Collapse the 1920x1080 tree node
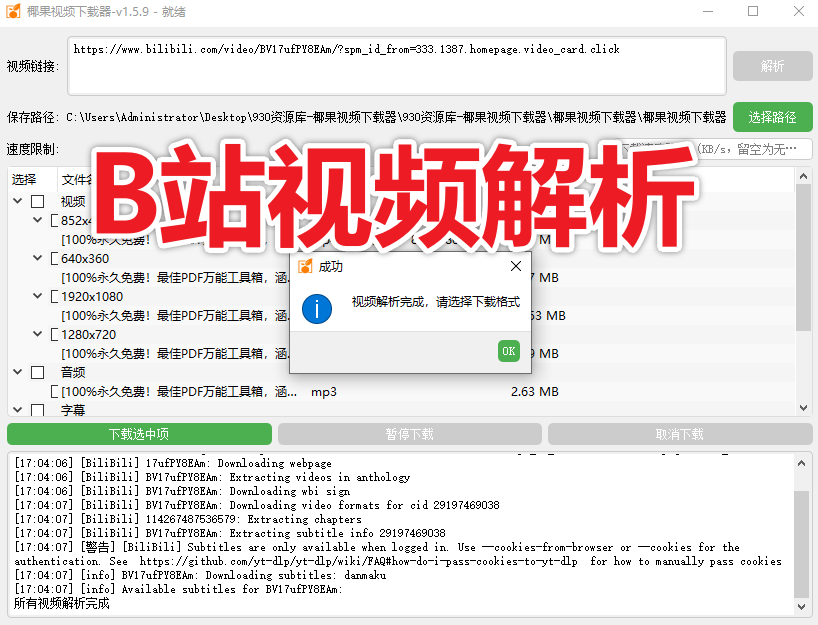818x625 pixels. point(38,296)
